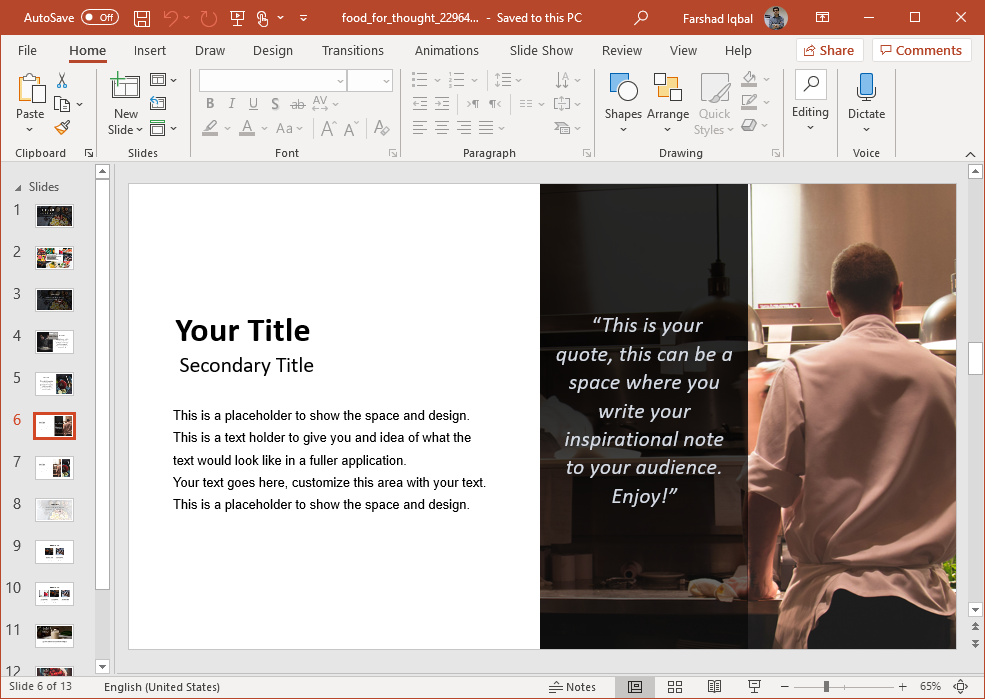The height and width of the screenshot is (699, 985).
Task: Fit slide to current window
Action: tap(961, 687)
